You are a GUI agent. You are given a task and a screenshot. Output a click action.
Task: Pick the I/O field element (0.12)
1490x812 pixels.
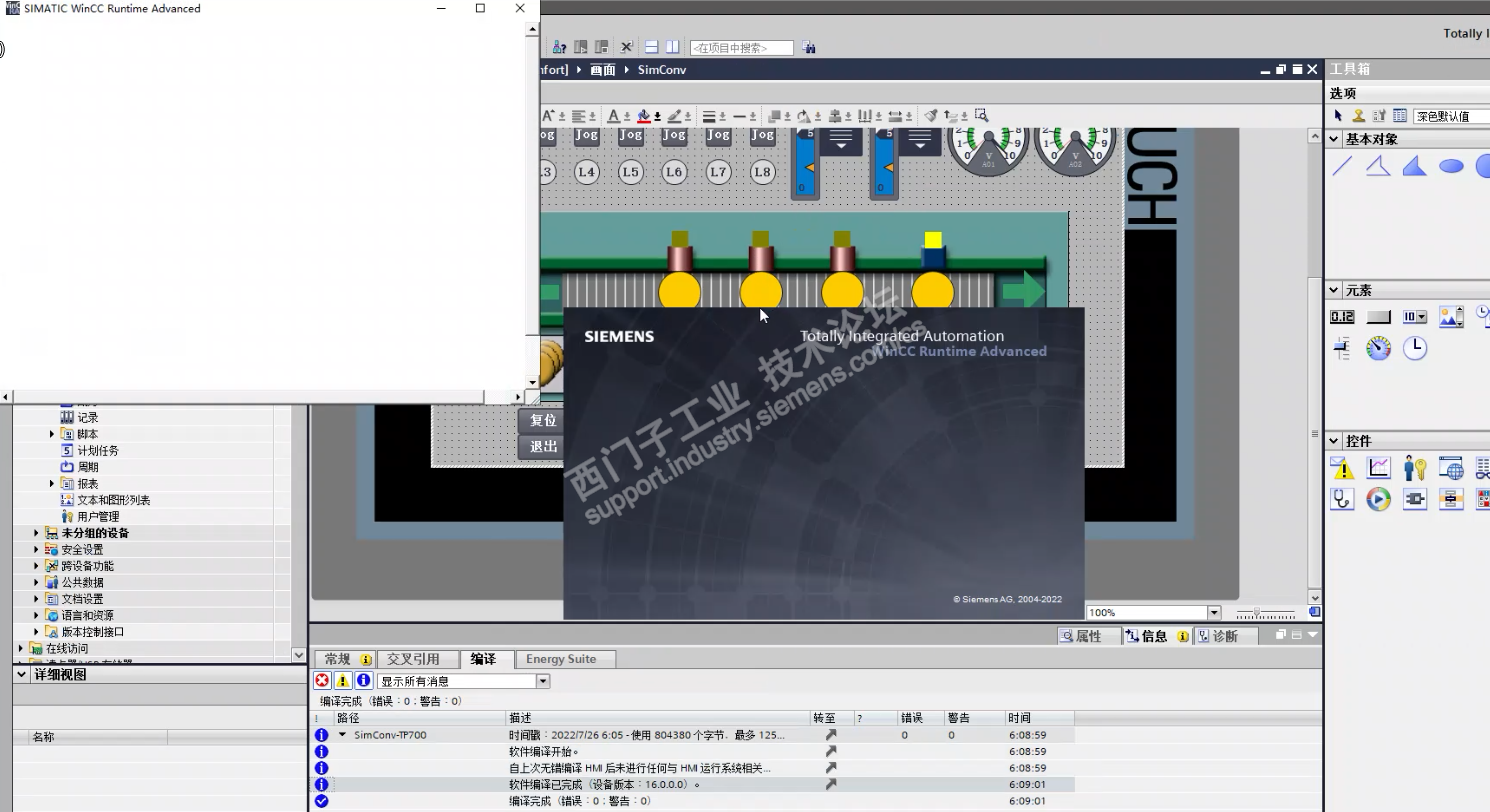coord(1342,317)
